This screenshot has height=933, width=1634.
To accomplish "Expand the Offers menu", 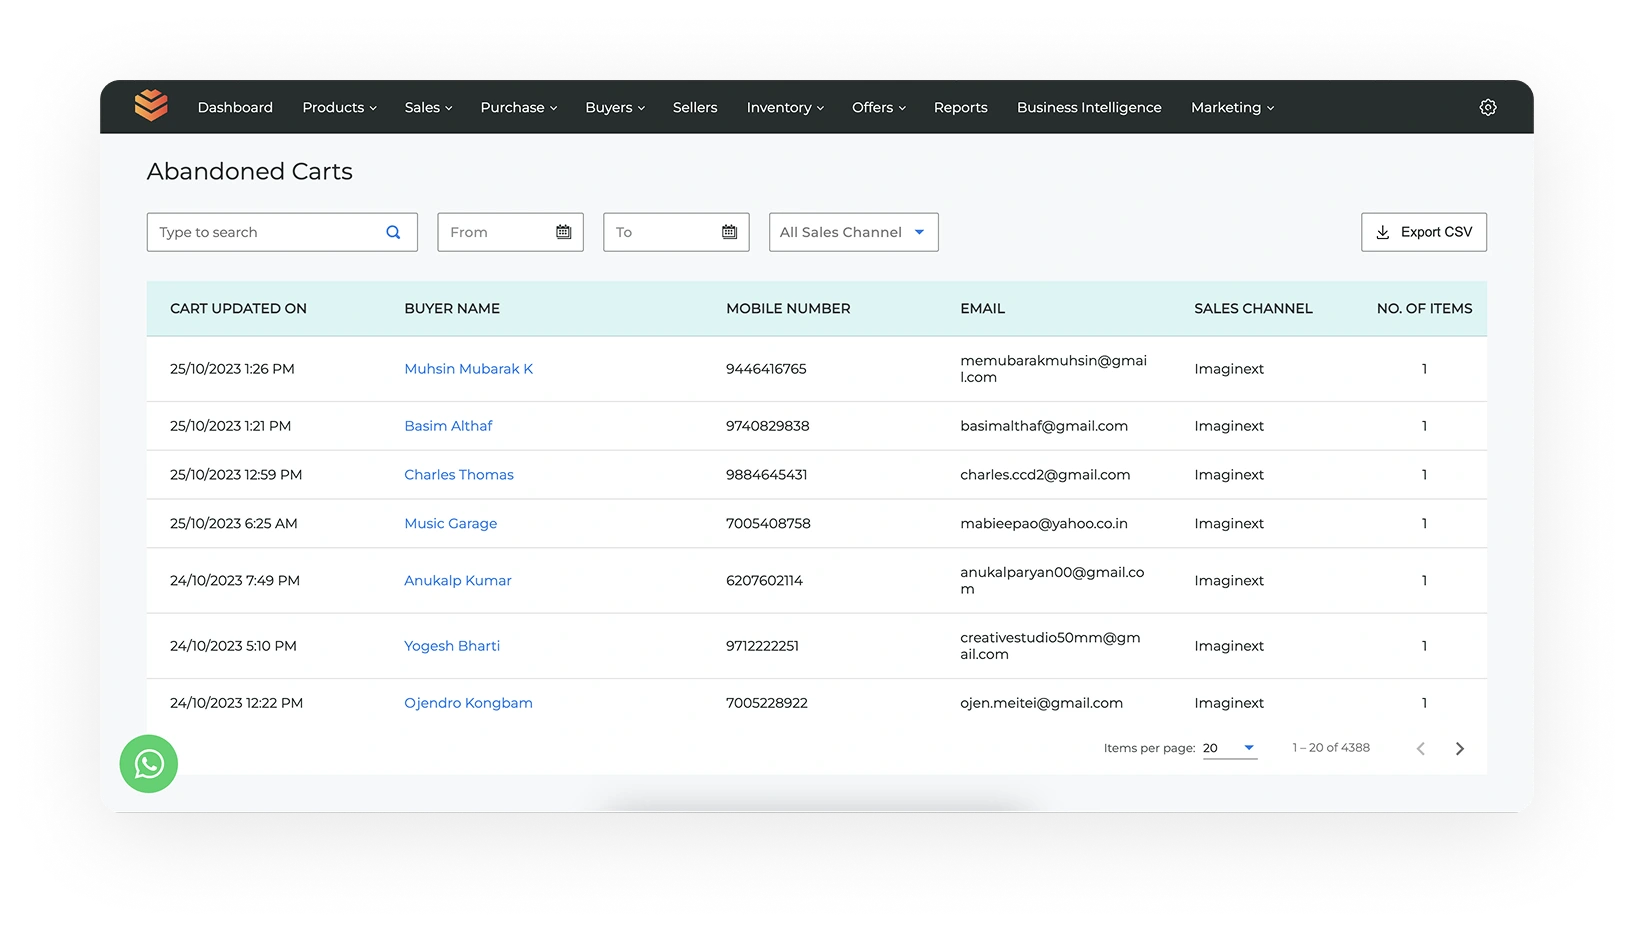I will click(879, 107).
